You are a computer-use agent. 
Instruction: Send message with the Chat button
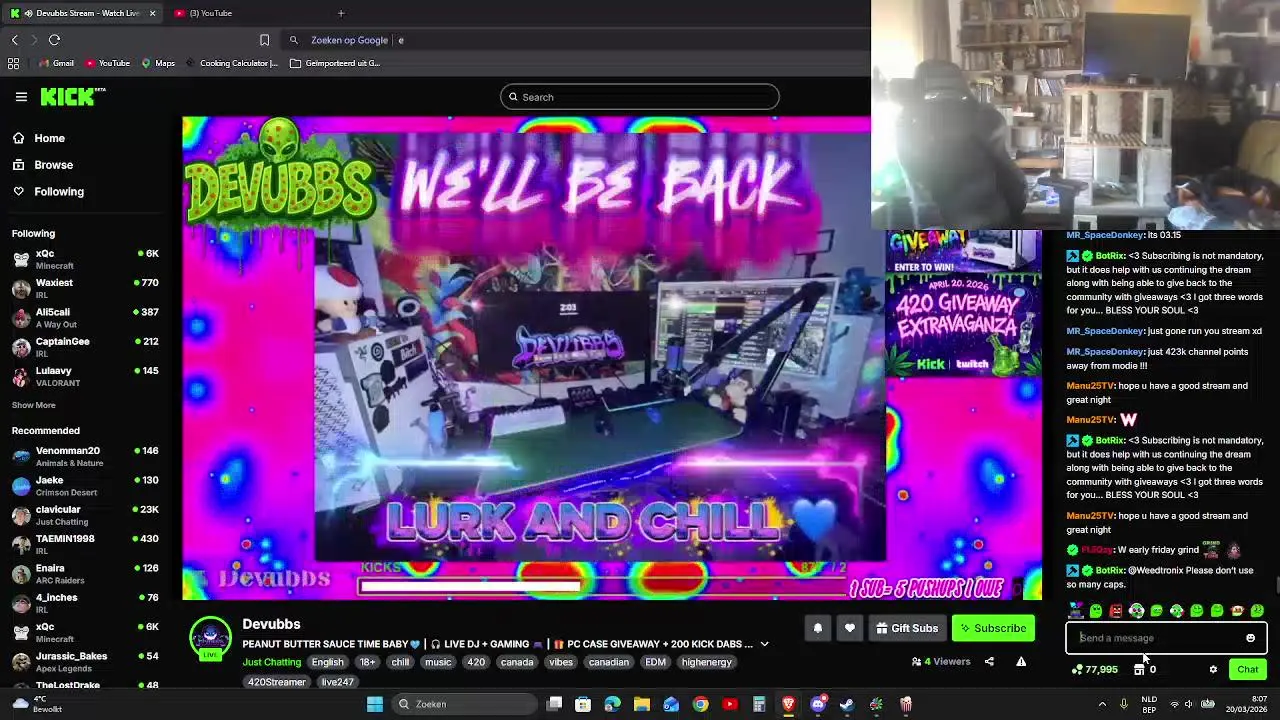[1248, 670]
